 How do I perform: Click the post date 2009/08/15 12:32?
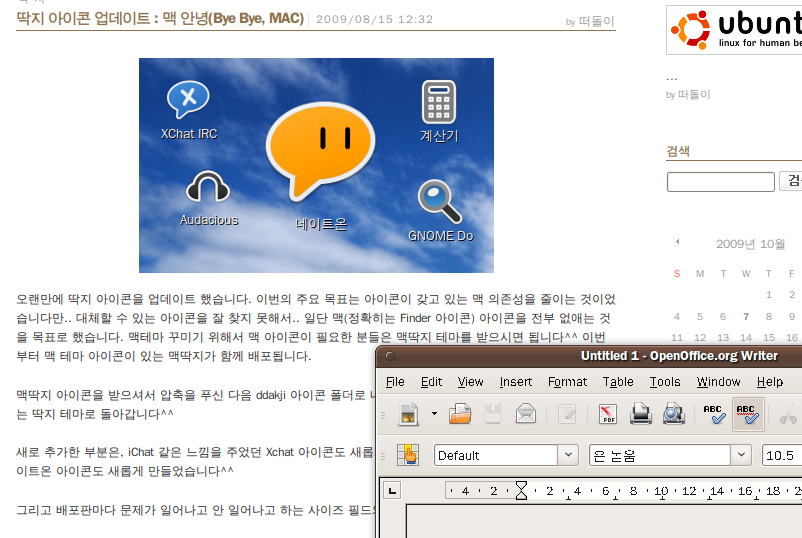pyautogui.click(x=374, y=19)
